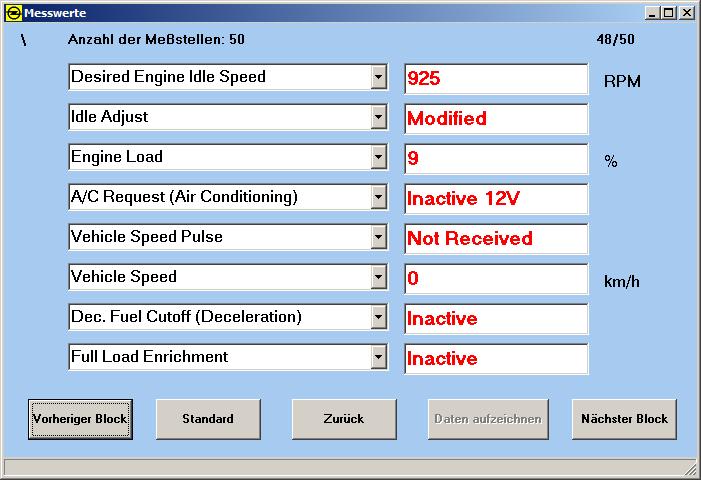Screen dimensions: 701x480
Task: Go back with the Zurück button
Action: [344, 419]
